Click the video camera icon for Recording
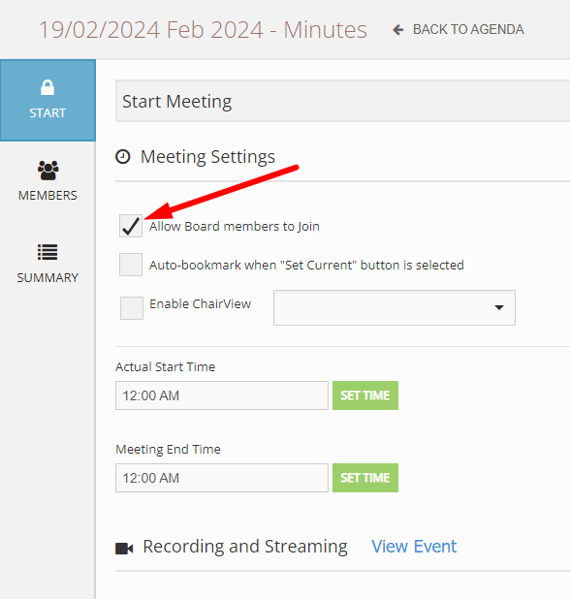Viewport: 570px width, 599px height. [124, 548]
